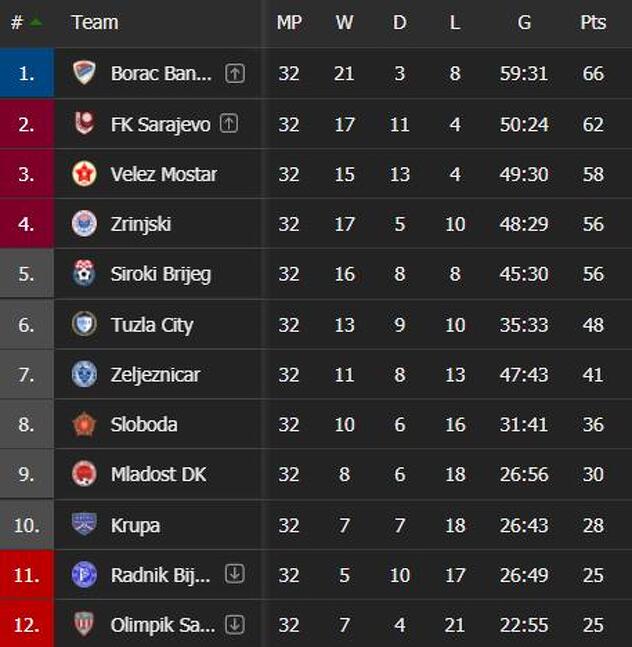Open the Sloboda team link
Viewport: 632px width, 647px height.
click(x=144, y=424)
